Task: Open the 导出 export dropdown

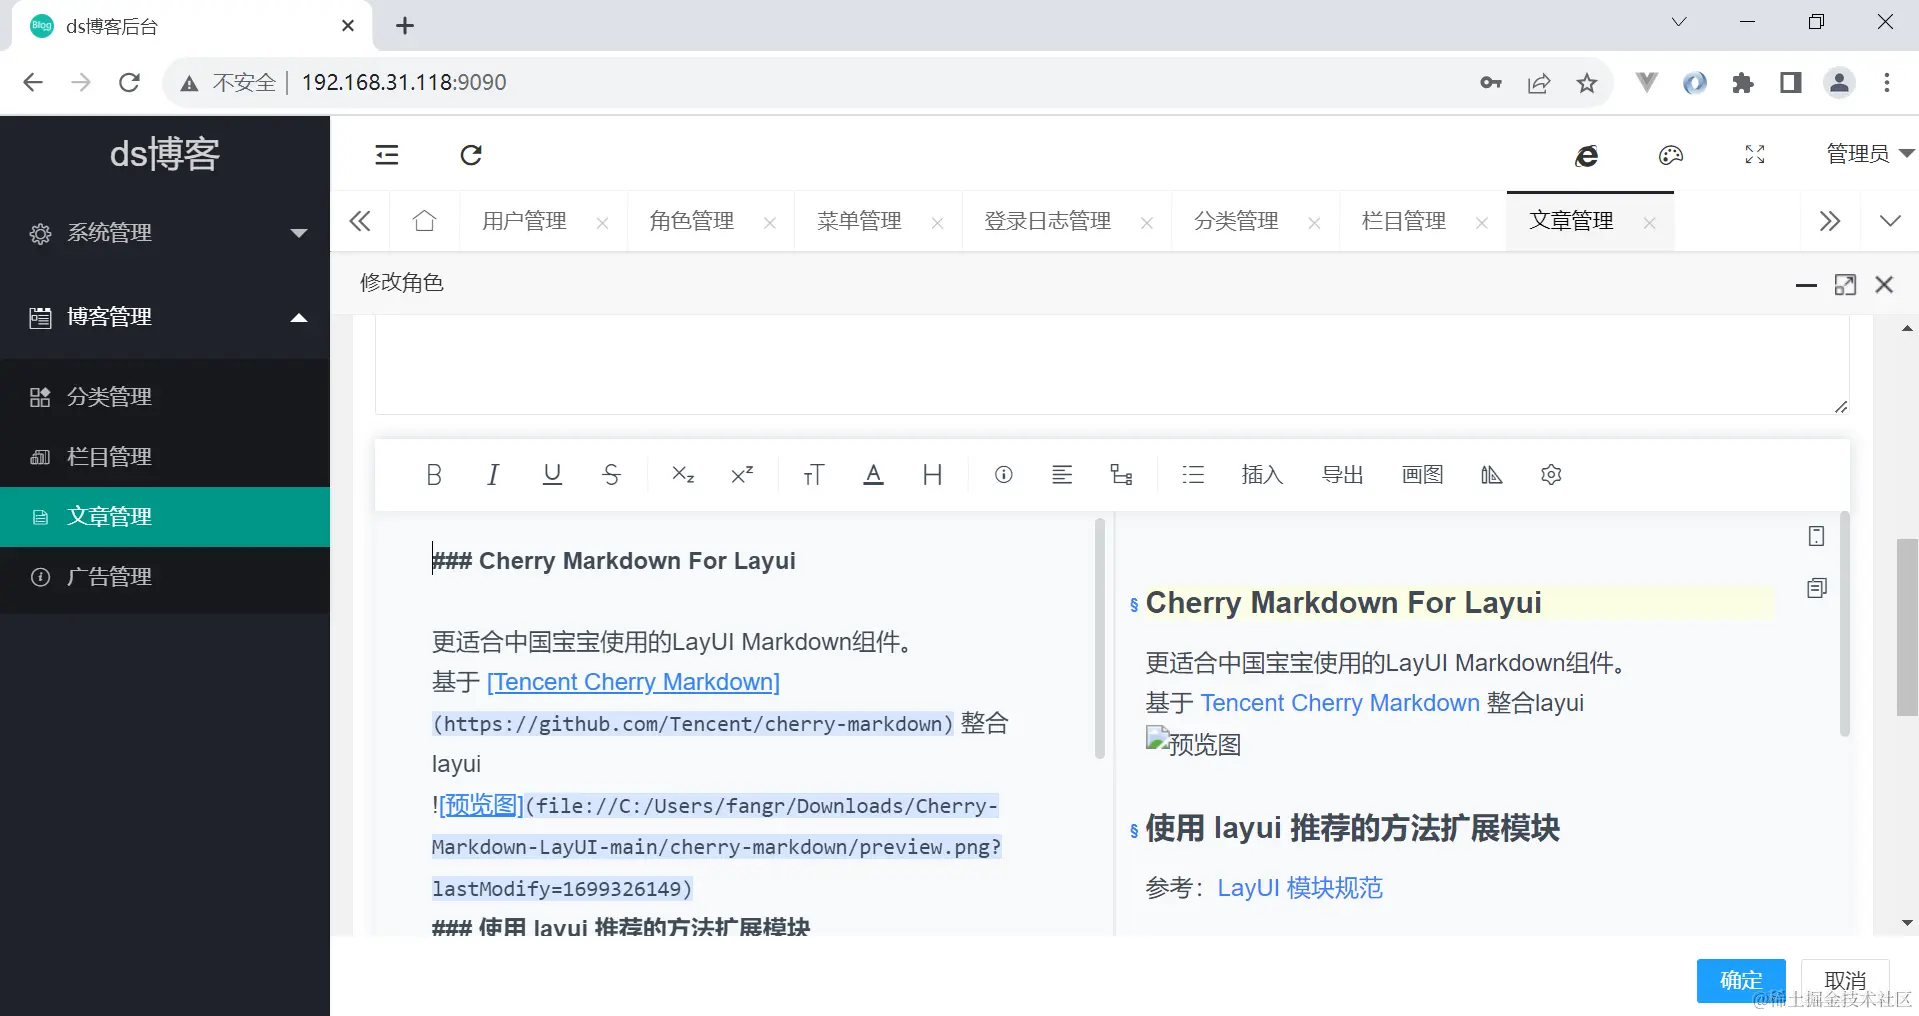Action: point(1342,475)
